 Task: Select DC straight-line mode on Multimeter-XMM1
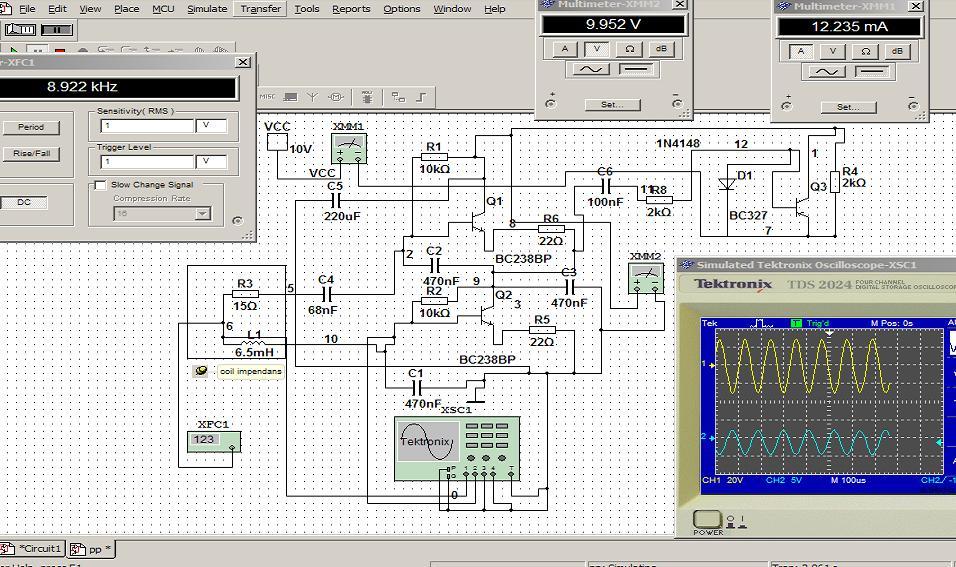click(x=873, y=72)
